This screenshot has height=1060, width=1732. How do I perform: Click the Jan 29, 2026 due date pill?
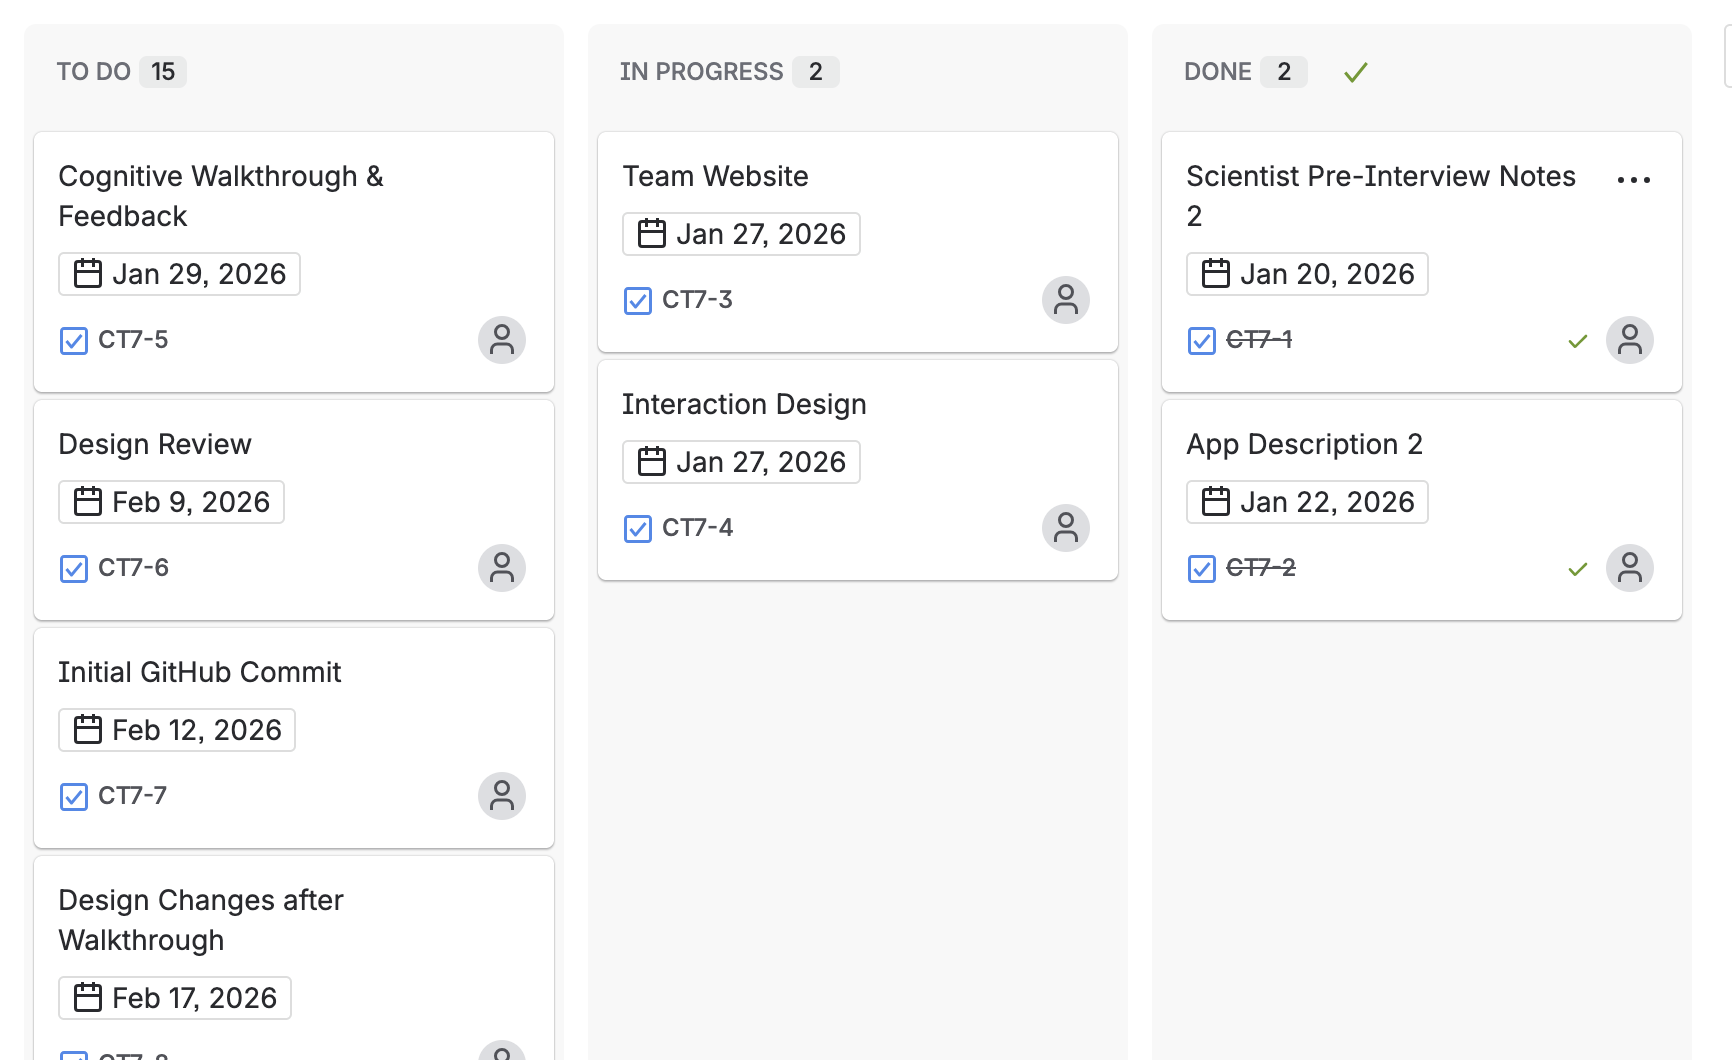(x=179, y=273)
